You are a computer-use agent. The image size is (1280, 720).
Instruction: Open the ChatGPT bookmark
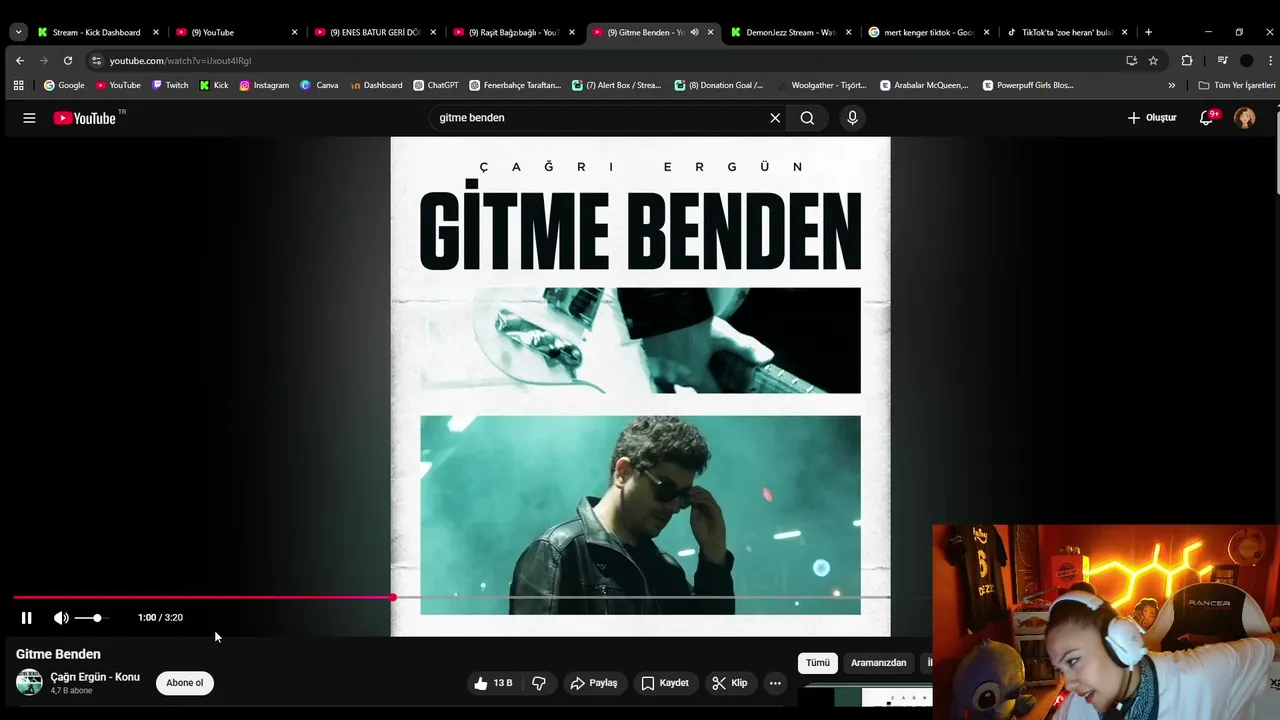pyautogui.click(x=436, y=85)
